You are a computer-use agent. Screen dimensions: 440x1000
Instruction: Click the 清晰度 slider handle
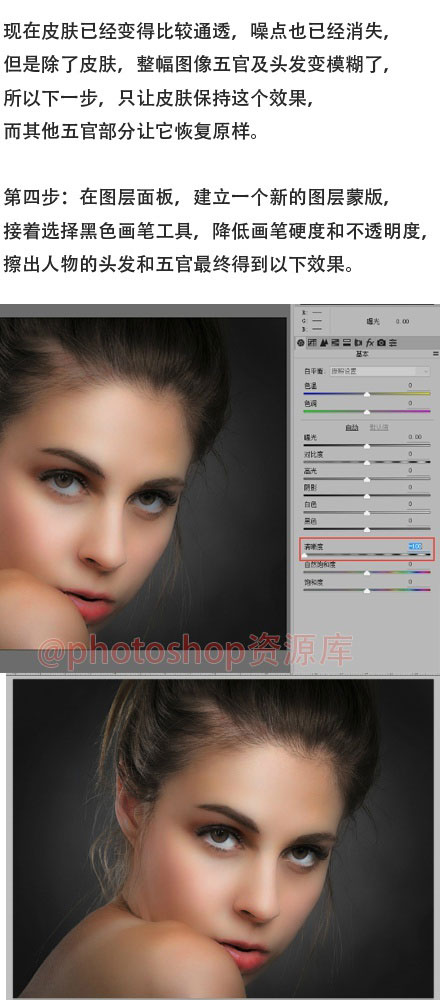pyautogui.click(x=304, y=555)
